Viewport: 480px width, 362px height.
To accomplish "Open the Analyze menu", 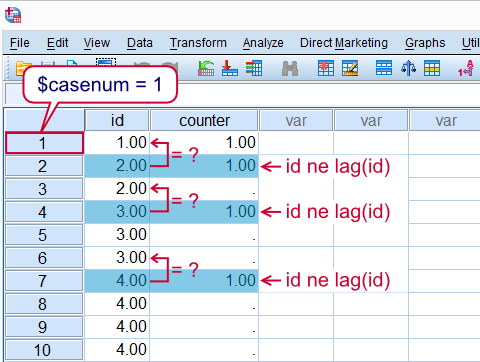I will (x=263, y=43).
